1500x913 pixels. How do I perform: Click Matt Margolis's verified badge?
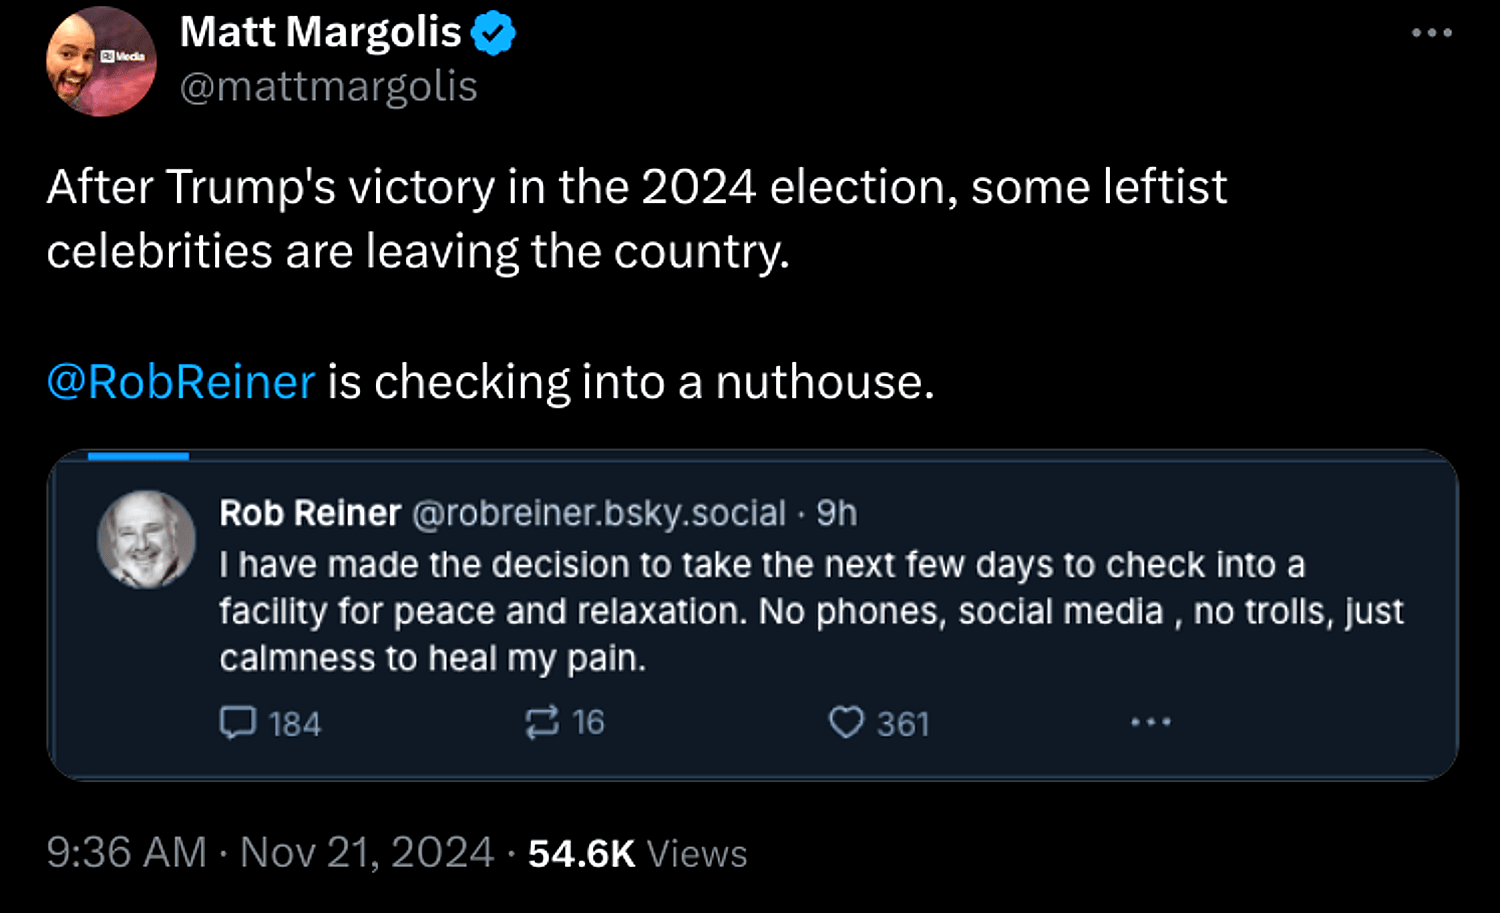(493, 34)
